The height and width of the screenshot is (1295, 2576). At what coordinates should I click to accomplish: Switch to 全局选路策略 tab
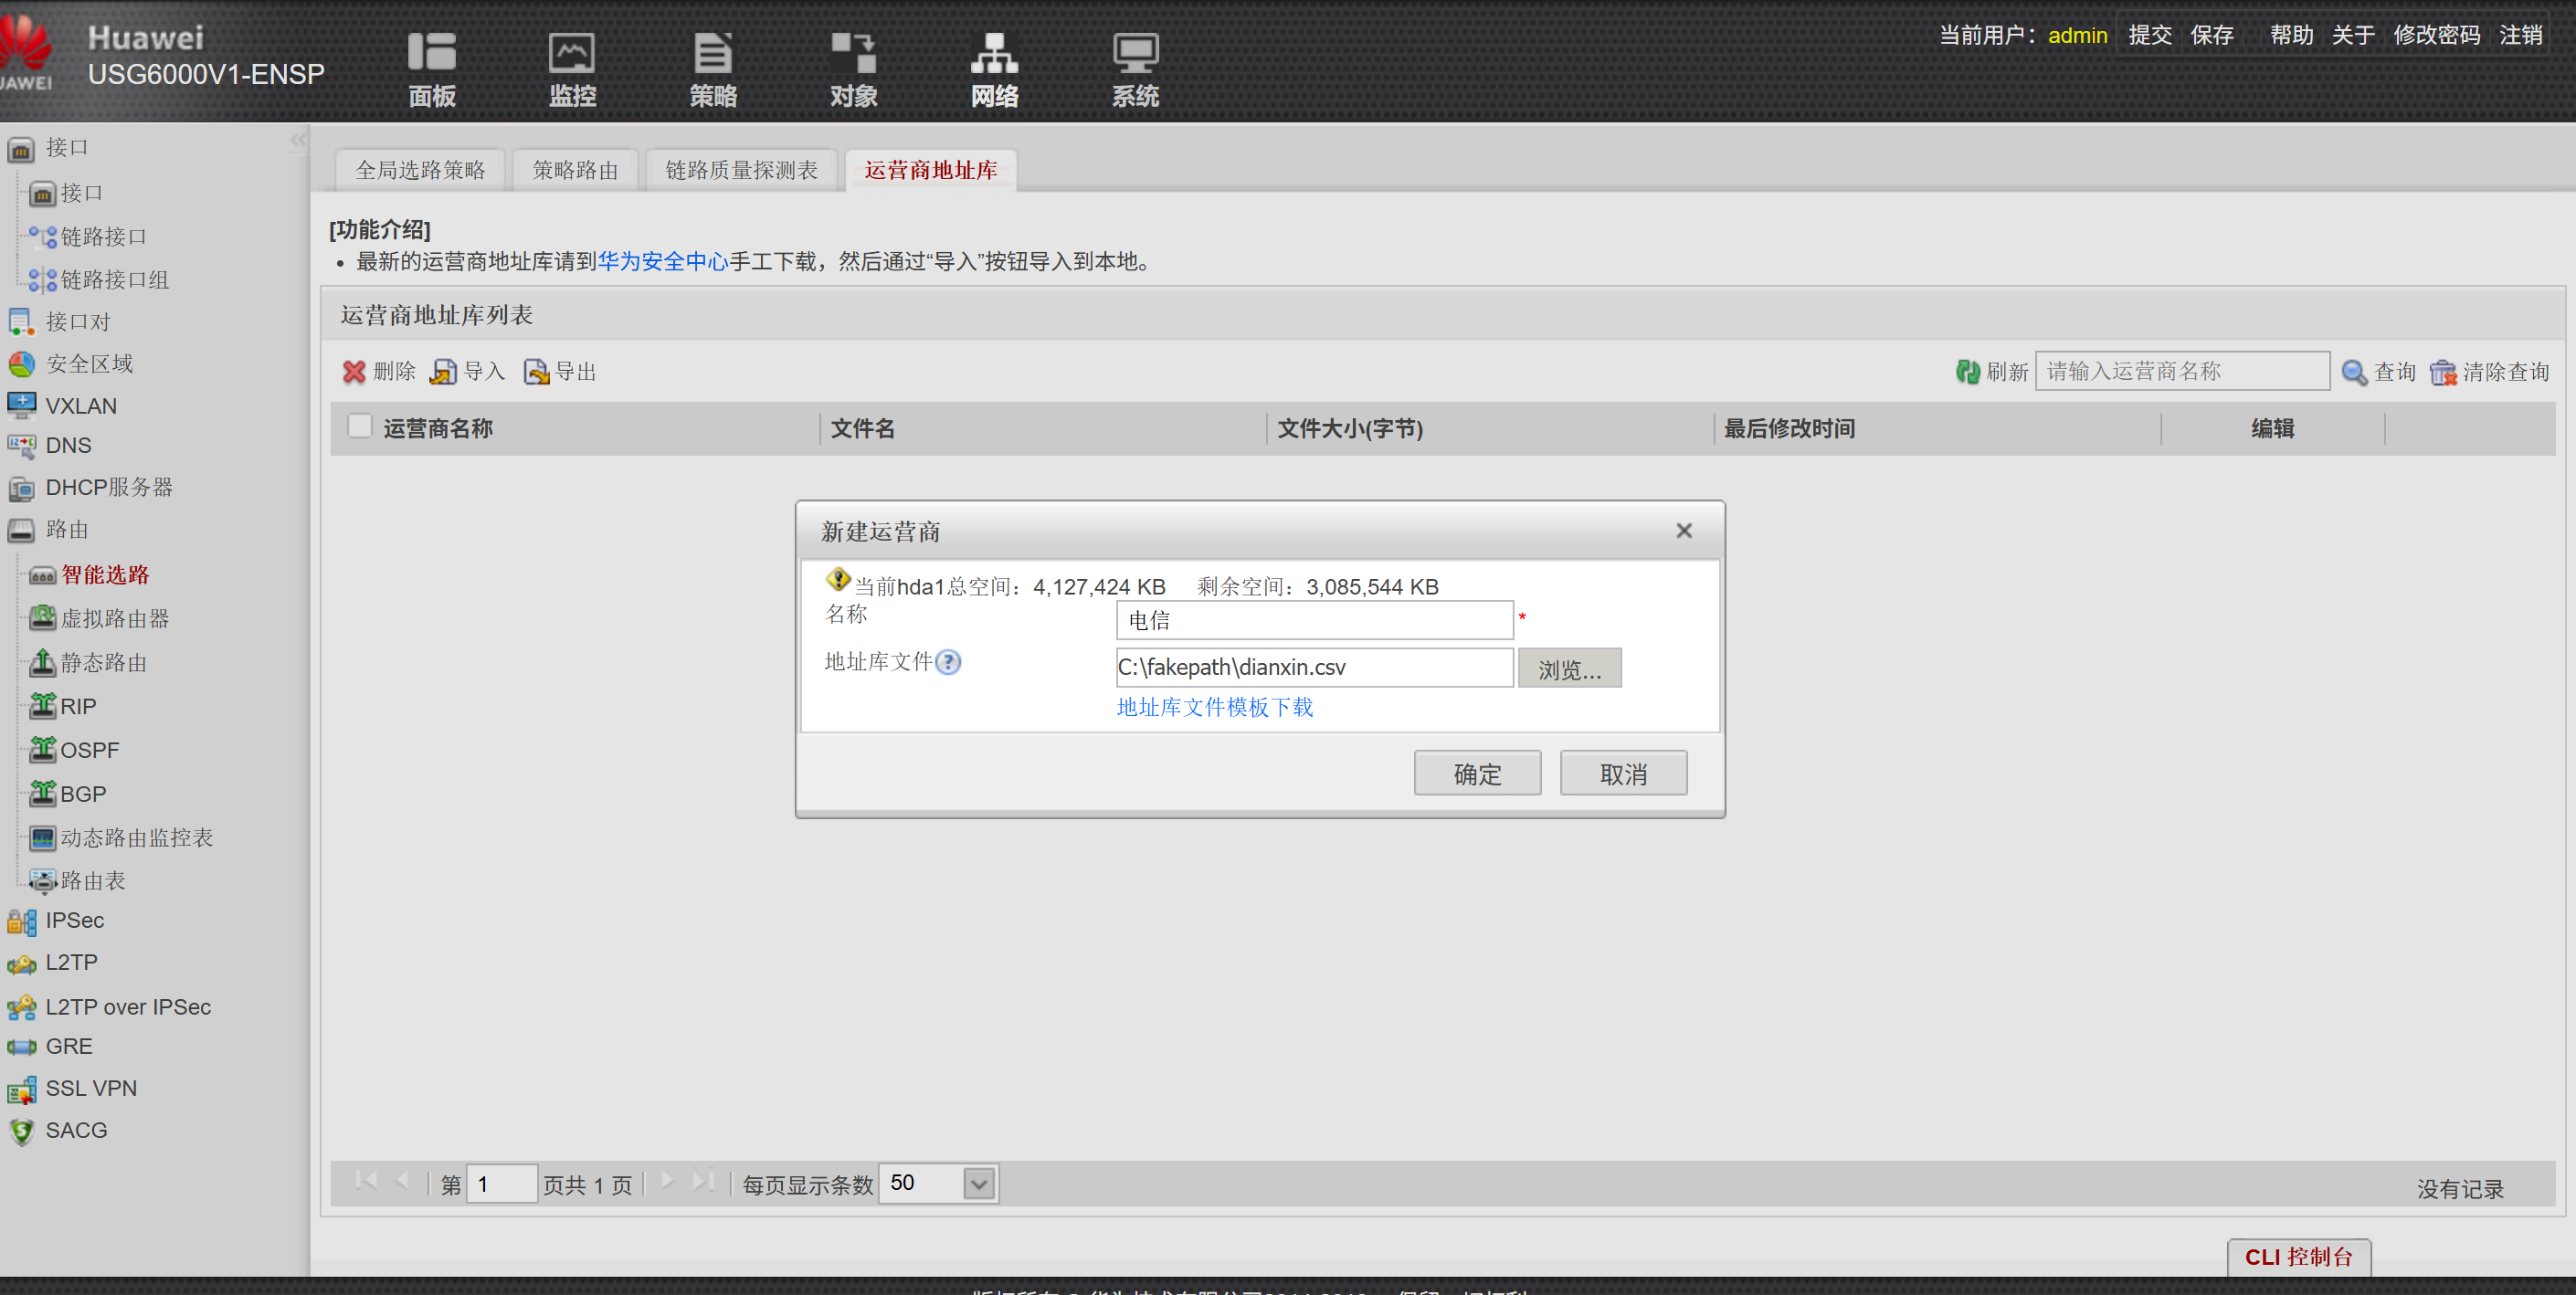(420, 170)
